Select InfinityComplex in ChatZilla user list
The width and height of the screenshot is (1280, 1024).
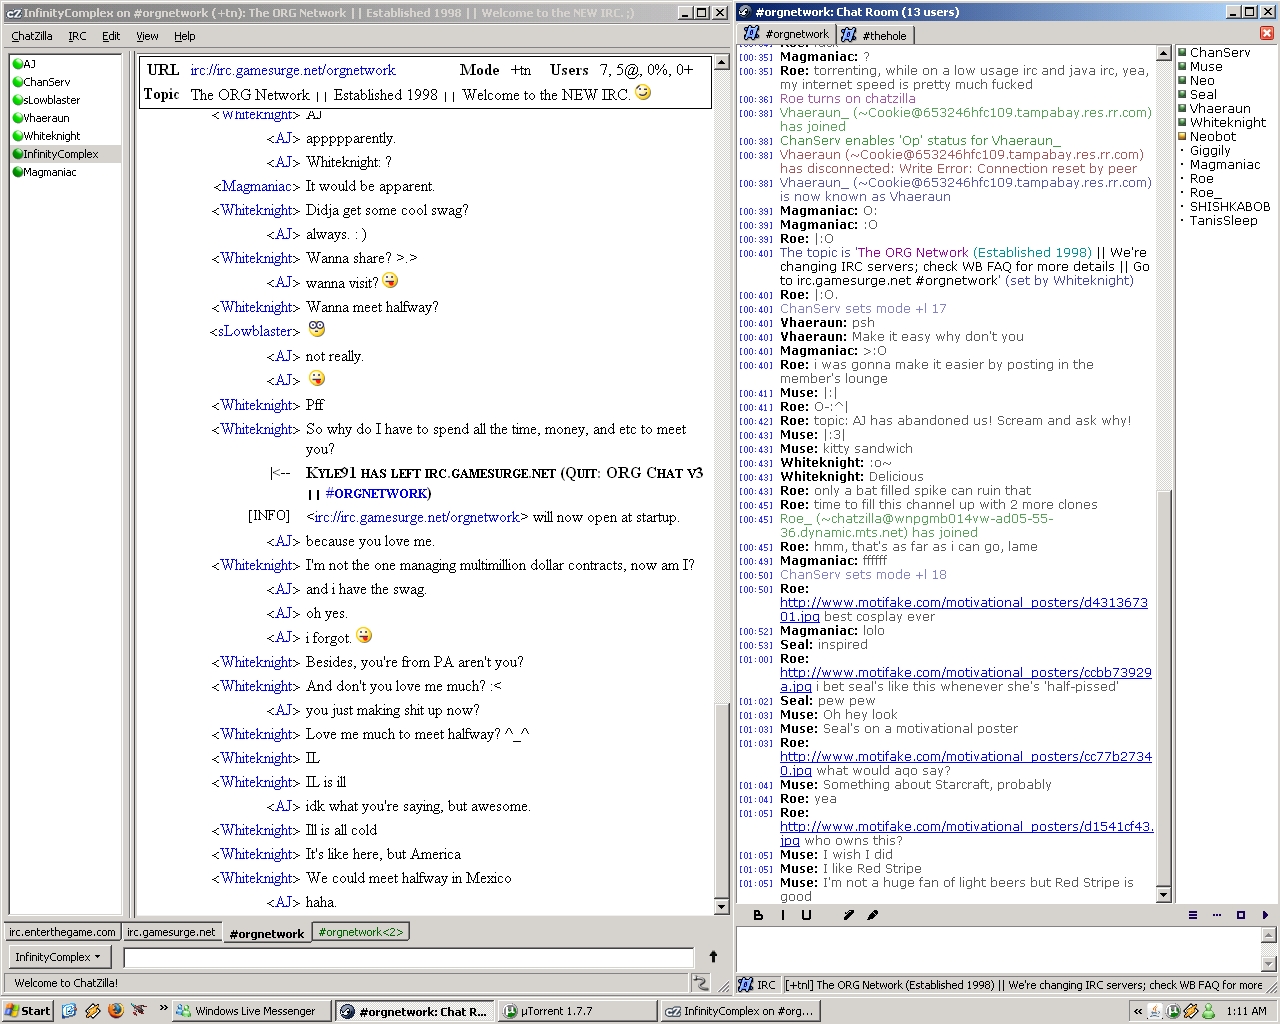click(65, 154)
